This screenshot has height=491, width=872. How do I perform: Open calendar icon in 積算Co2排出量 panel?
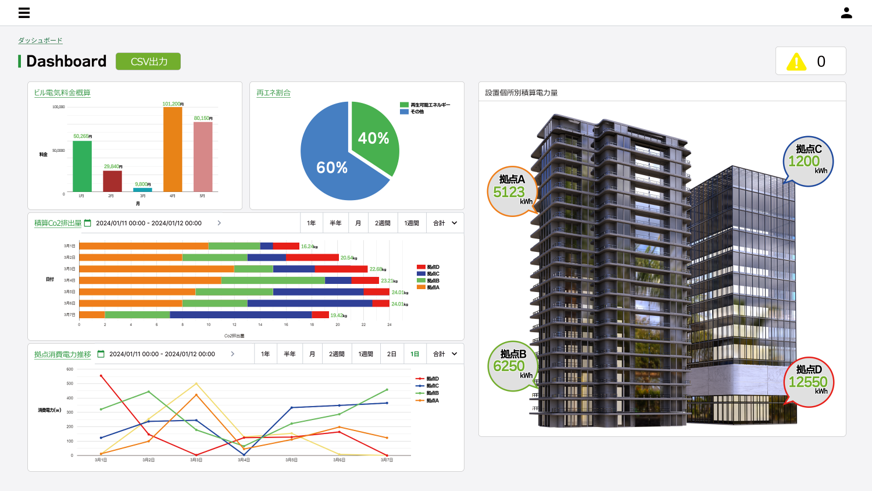point(88,223)
